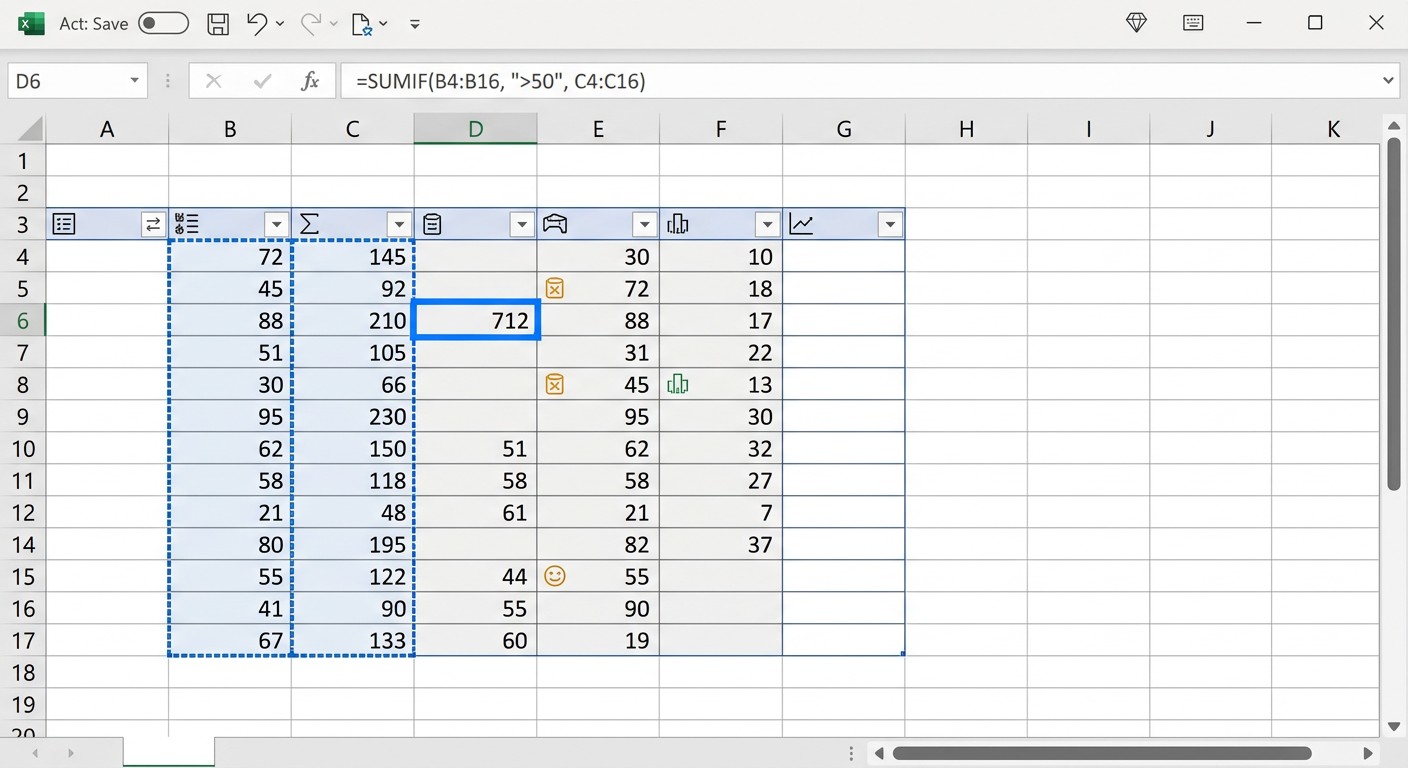Open the filter dropdown in column C header
This screenshot has height=768, width=1408.
click(399, 225)
